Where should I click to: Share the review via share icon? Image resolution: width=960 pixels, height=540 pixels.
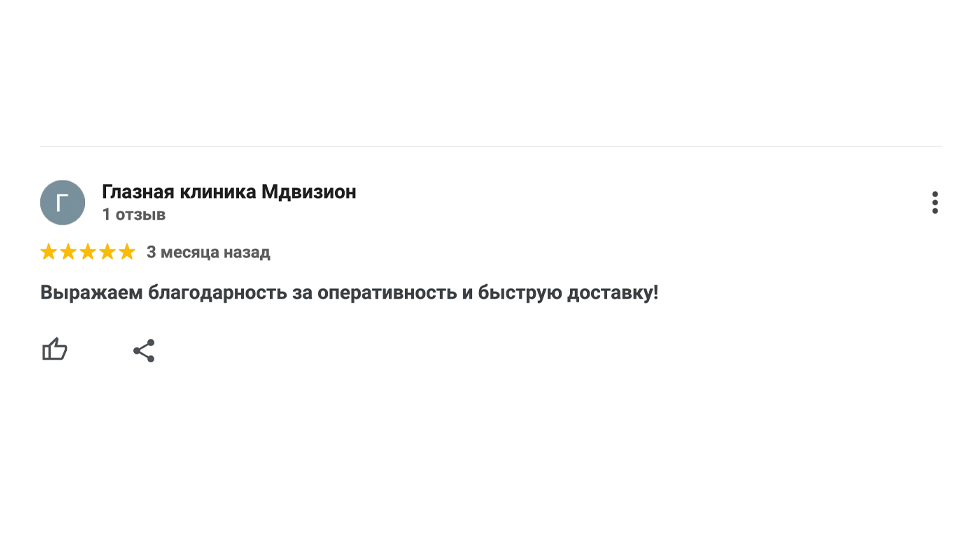[x=144, y=351]
